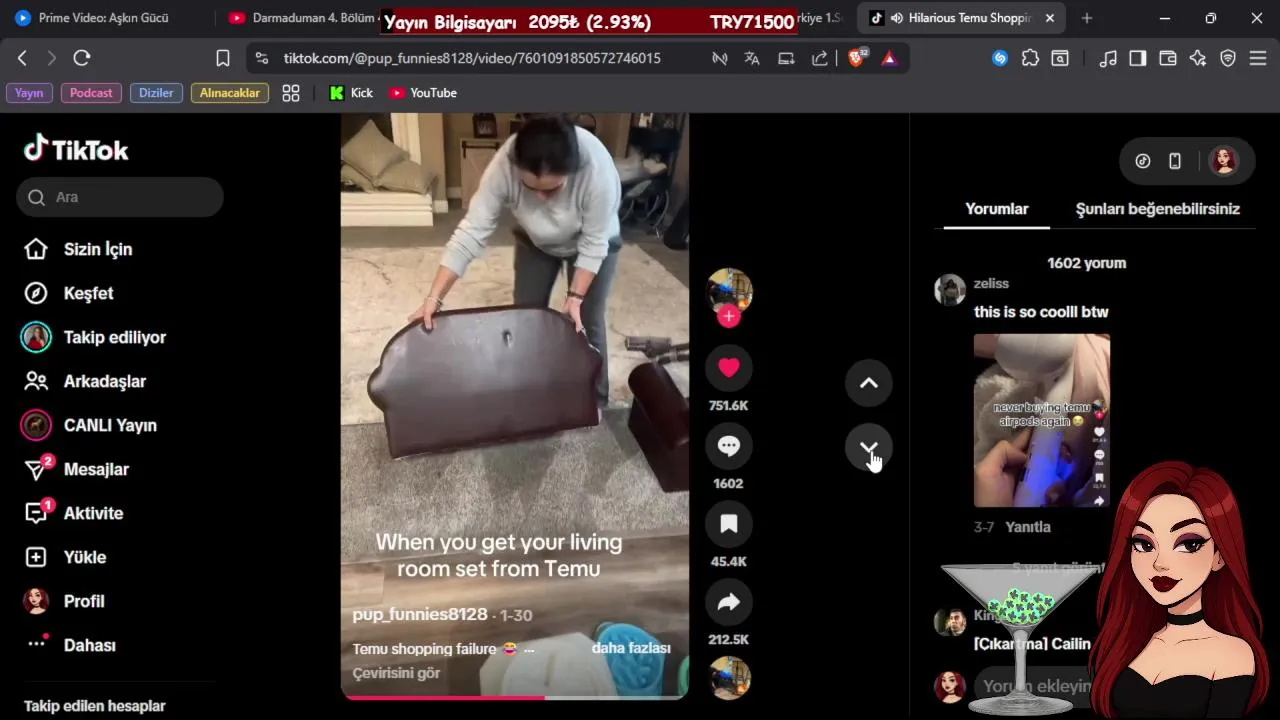Viewport: 1280px width, 720px height.
Task: Close the Hilarious Temu Shopping tab
Action: [x=1050, y=18]
